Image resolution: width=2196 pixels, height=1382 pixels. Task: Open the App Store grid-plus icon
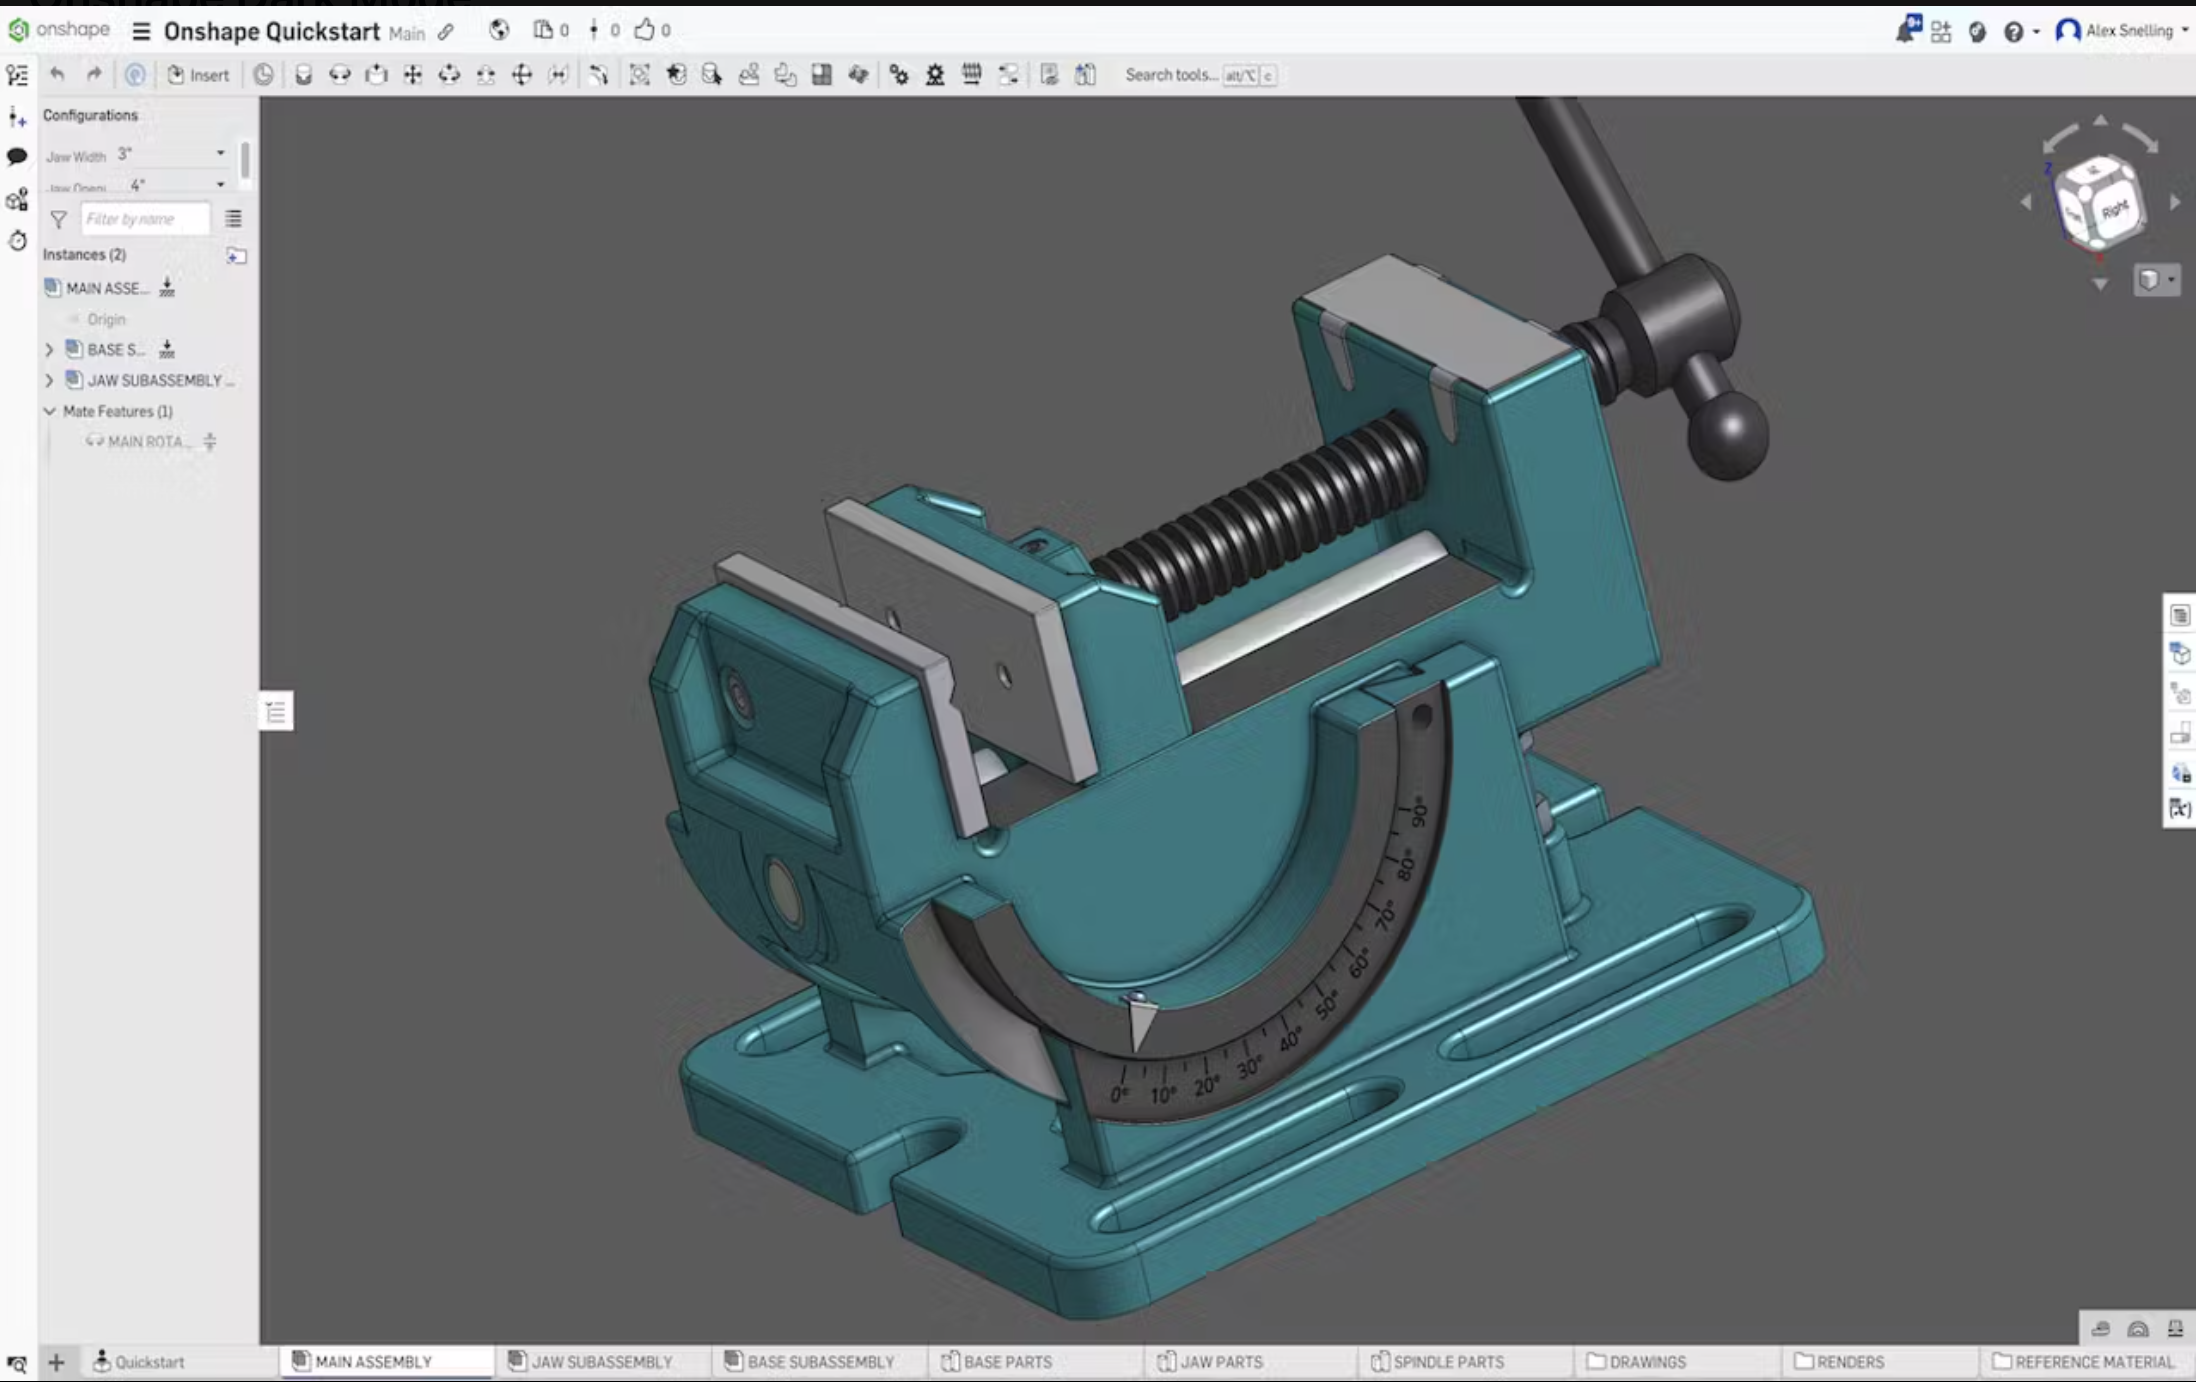point(1941,32)
